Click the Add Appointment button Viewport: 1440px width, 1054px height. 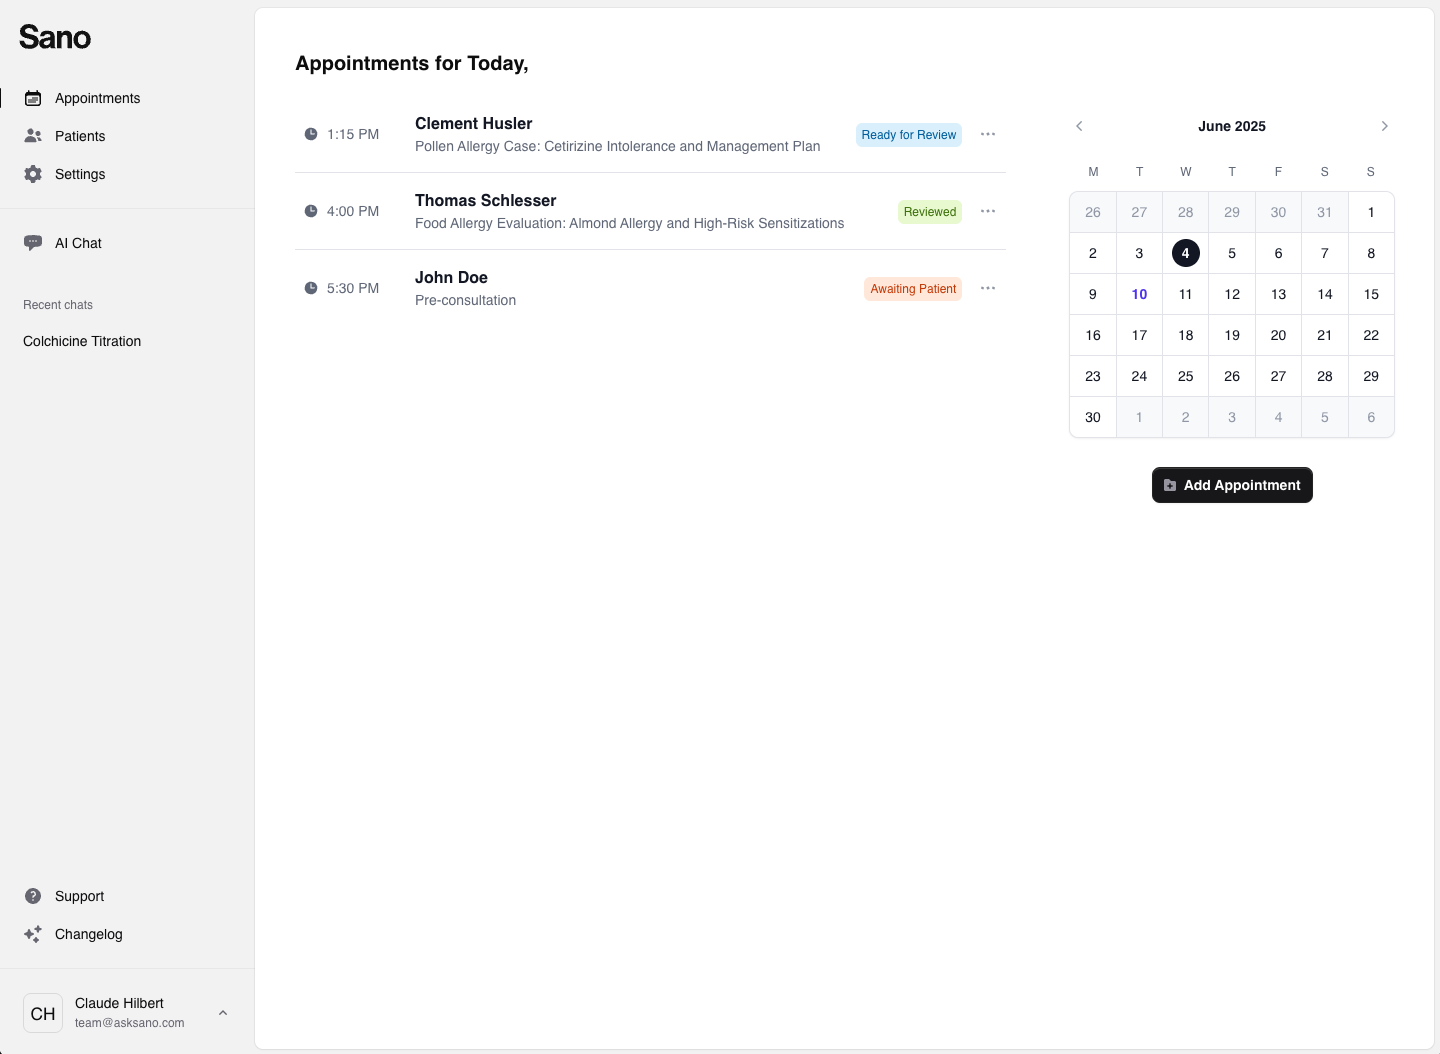click(1232, 485)
